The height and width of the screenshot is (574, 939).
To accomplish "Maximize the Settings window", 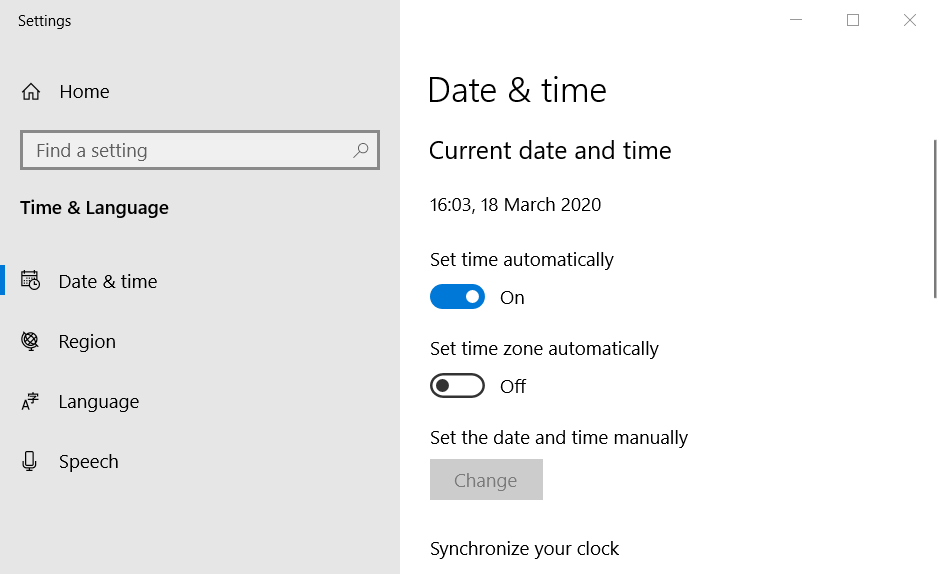I will pos(853,20).
